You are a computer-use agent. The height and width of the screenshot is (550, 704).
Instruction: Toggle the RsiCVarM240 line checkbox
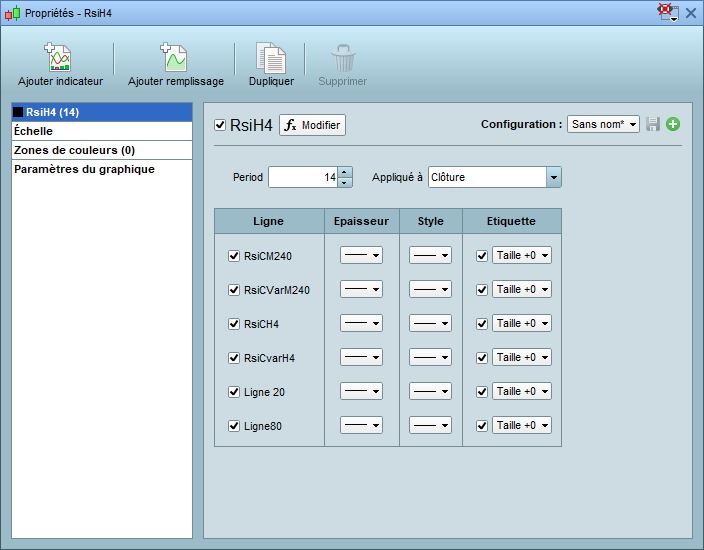234,290
